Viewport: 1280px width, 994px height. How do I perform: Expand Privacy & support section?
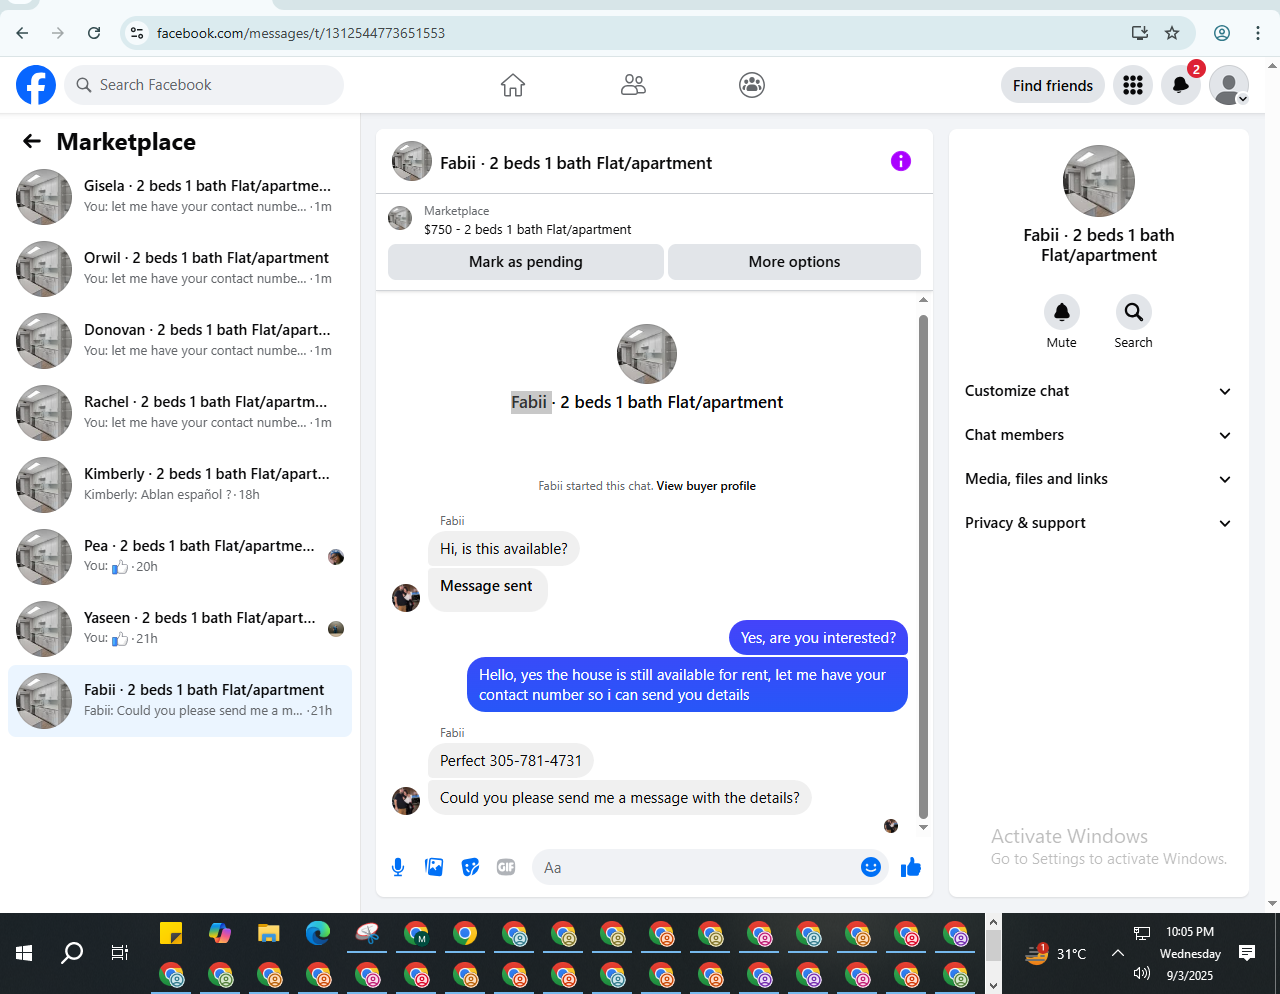tap(1098, 523)
